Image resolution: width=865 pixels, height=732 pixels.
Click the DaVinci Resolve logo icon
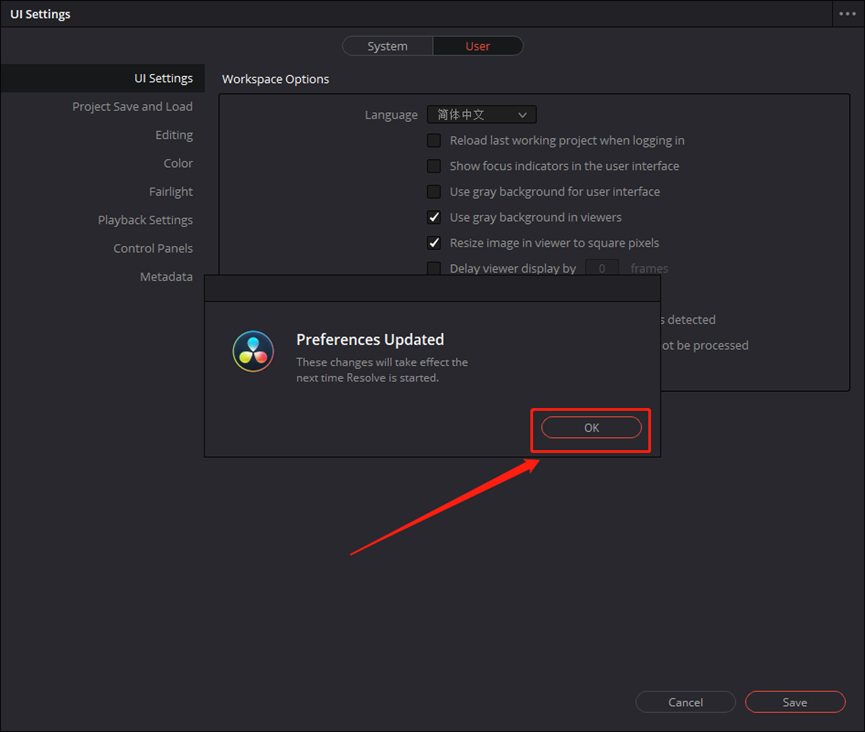[x=253, y=351]
